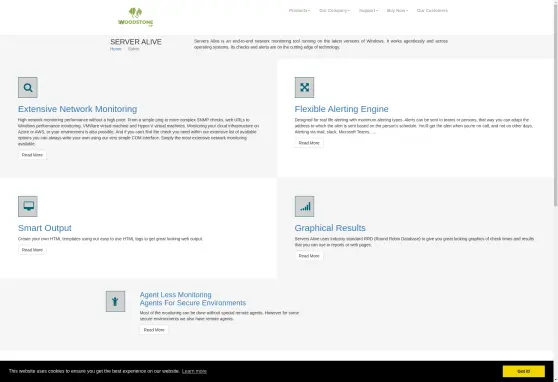
Task: Click the Woodstone logo
Action: 136,17
